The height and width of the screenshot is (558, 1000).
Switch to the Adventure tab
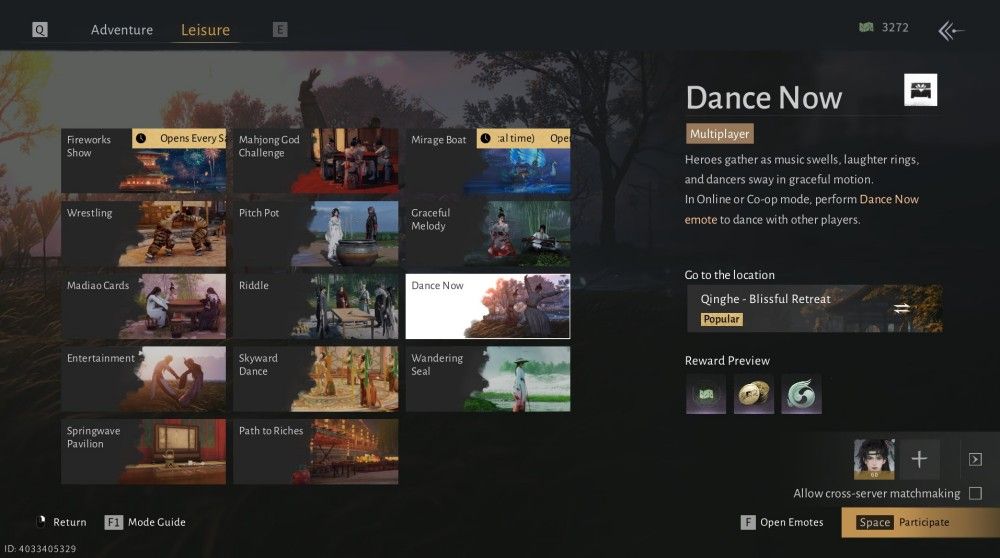(122, 30)
